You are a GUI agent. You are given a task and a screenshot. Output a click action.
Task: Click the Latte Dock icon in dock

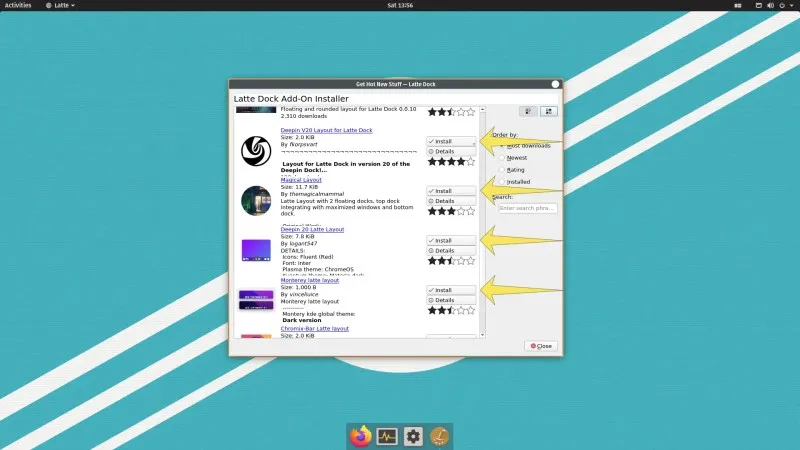pyautogui.click(x=440, y=436)
